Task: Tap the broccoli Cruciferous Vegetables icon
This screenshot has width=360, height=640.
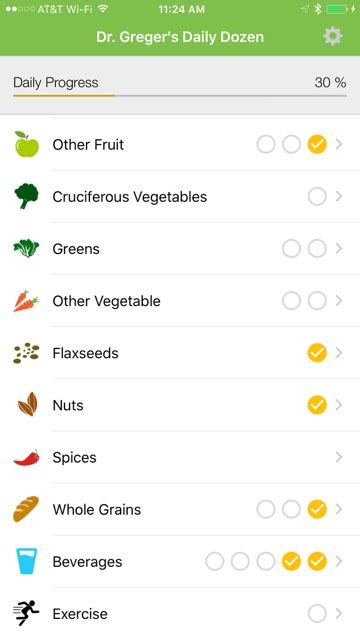Action: [x=27, y=196]
